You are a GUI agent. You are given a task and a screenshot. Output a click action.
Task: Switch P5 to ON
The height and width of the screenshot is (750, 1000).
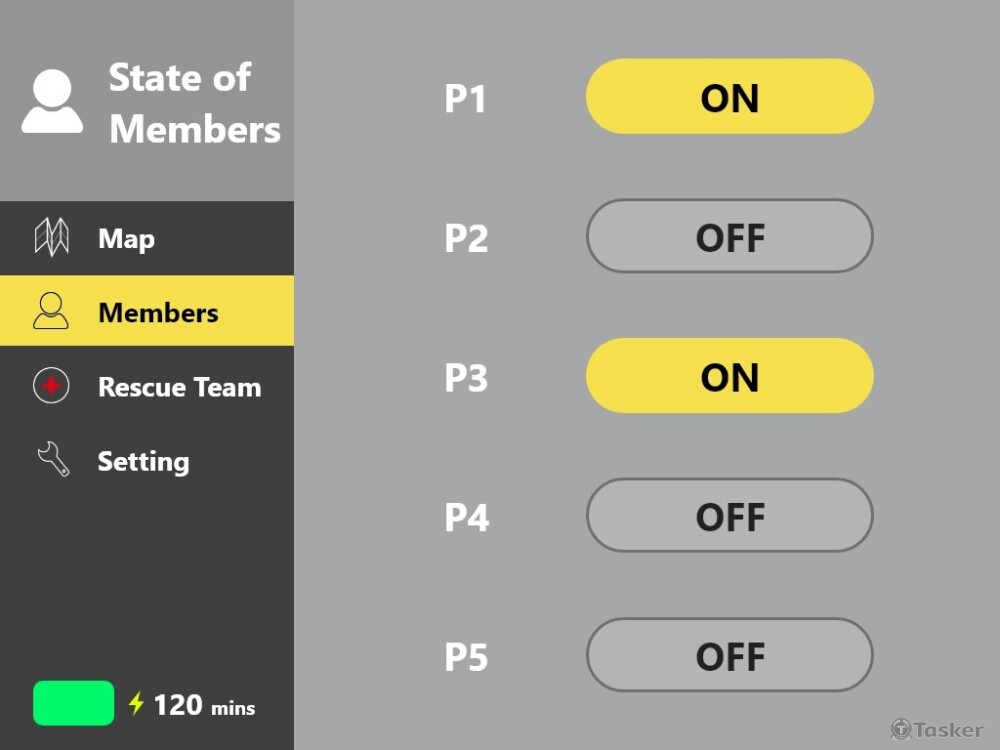point(729,656)
